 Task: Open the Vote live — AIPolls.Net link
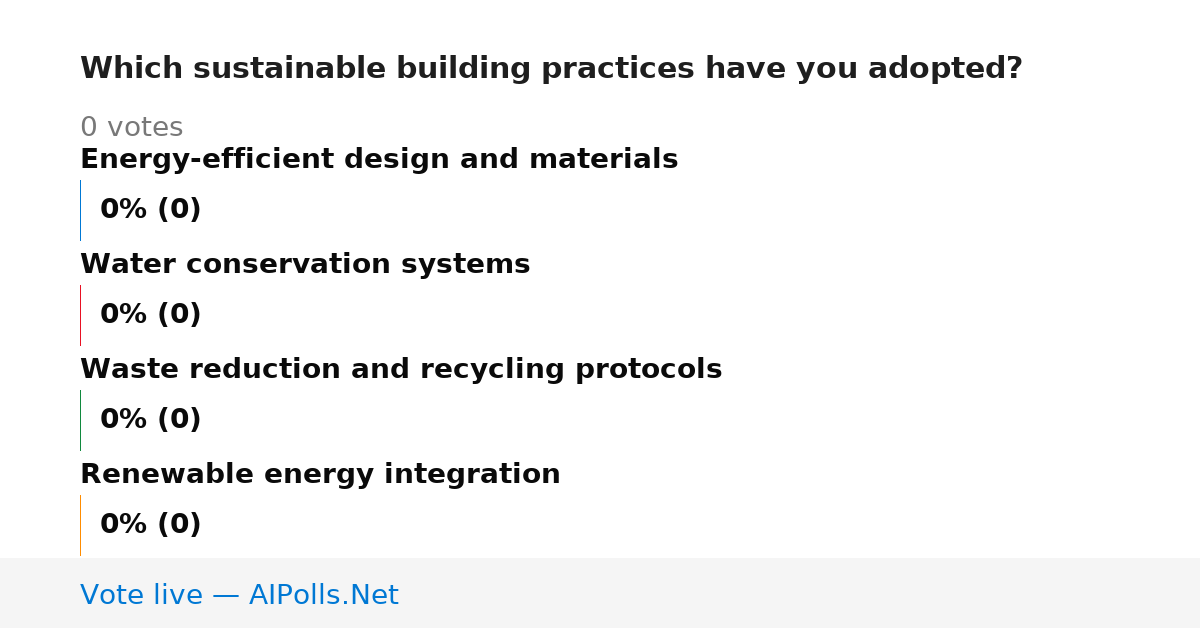[x=239, y=596]
